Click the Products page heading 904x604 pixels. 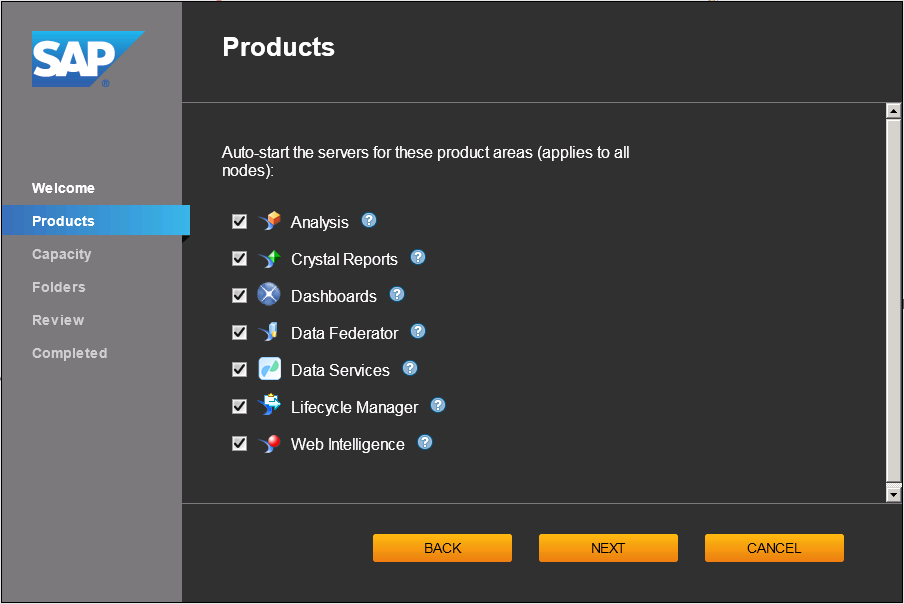(x=278, y=47)
